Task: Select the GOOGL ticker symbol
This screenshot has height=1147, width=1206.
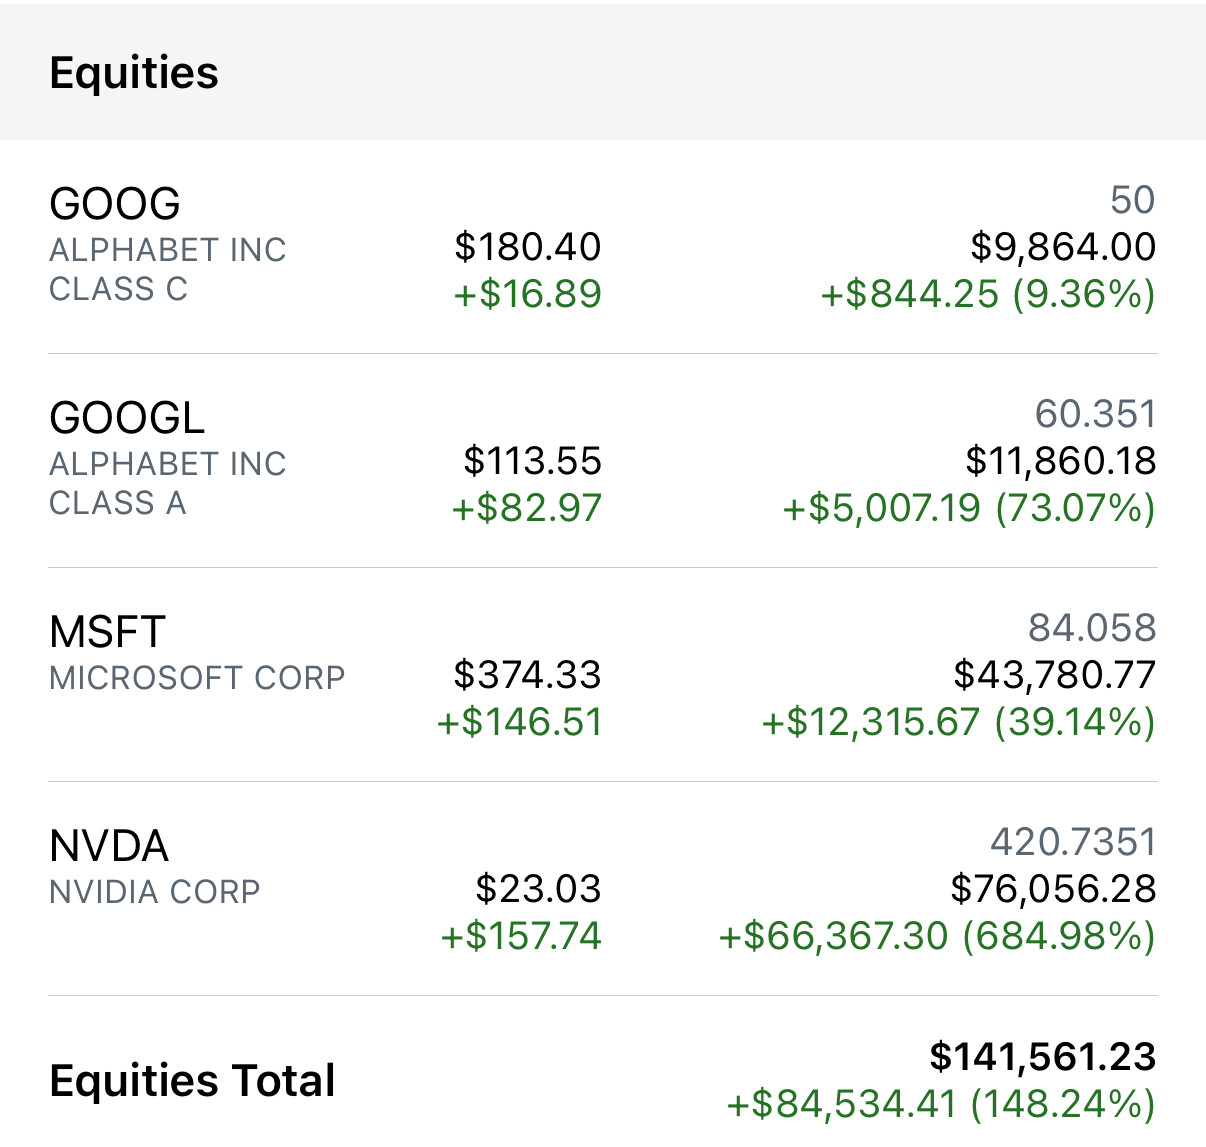Action: tap(127, 418)
